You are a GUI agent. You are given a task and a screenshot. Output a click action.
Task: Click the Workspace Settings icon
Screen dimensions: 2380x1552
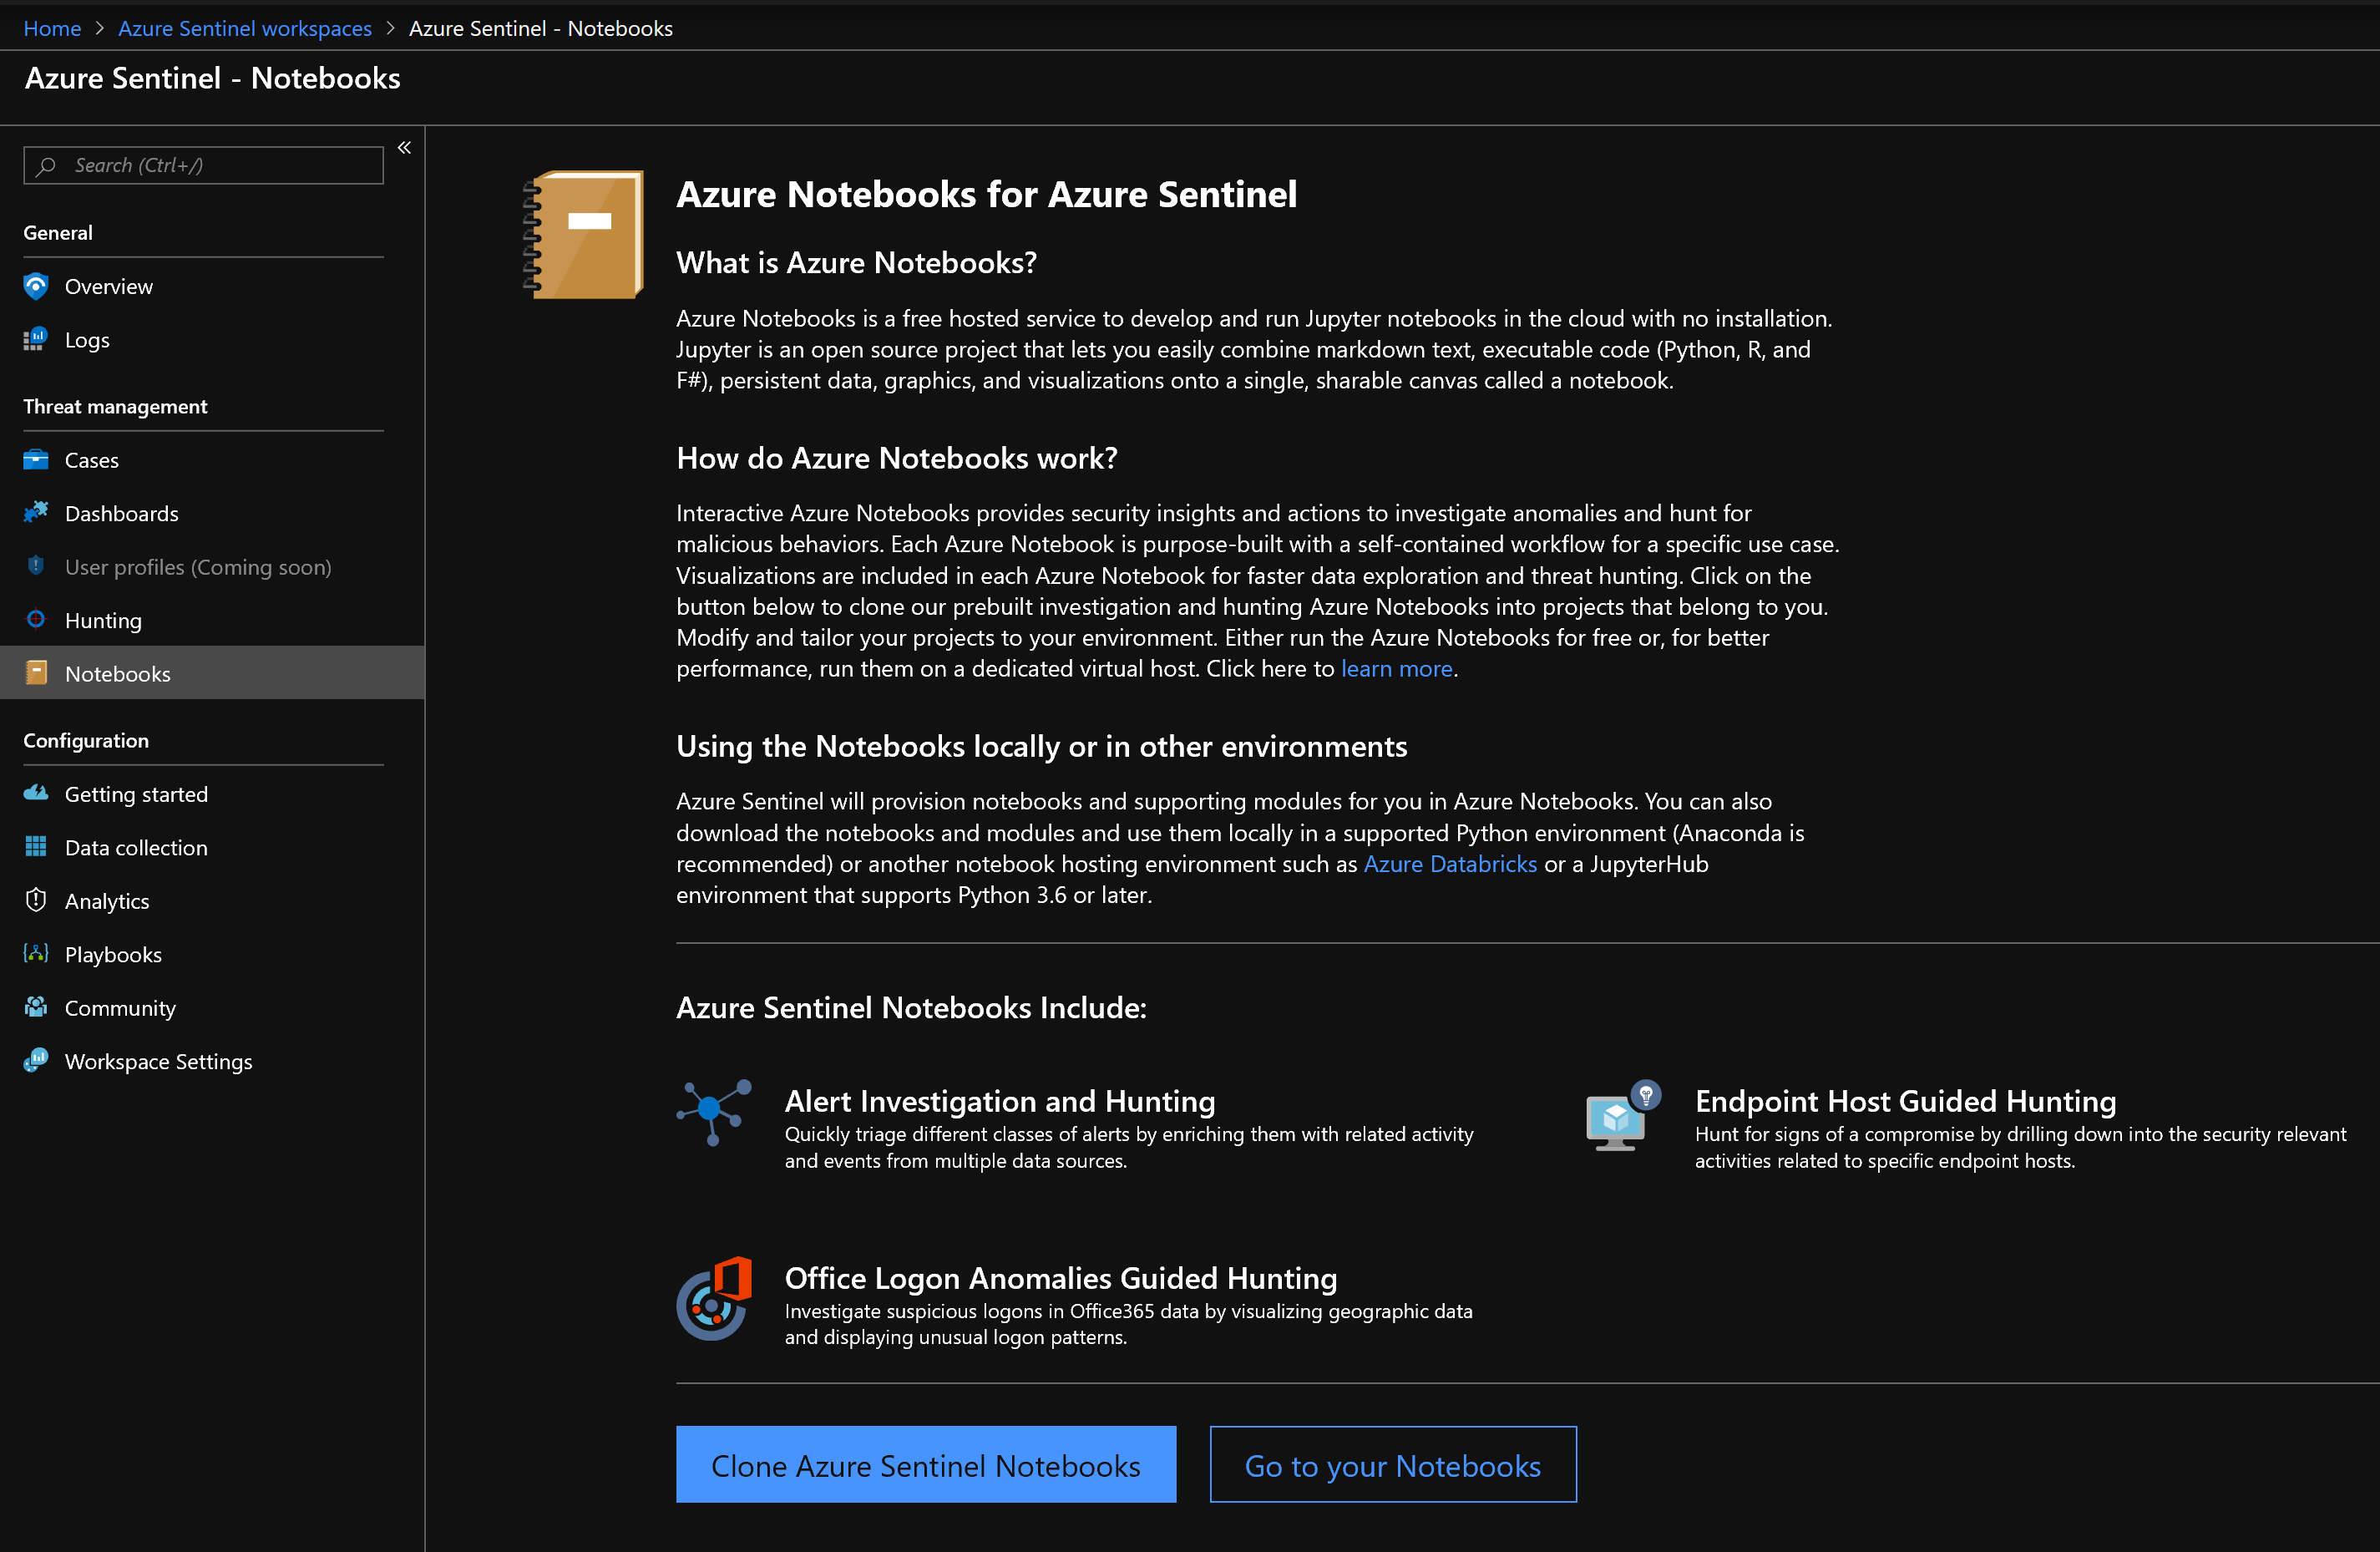point(36,1061)
